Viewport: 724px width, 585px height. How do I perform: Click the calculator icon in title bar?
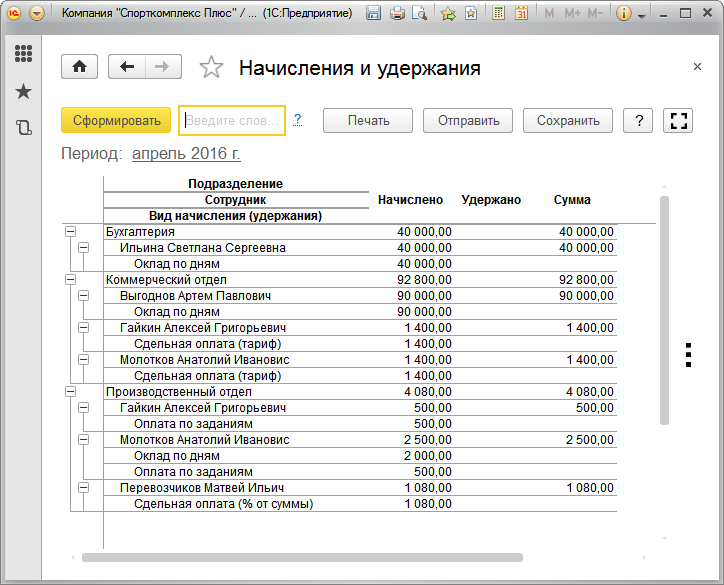click(x=497, y=14)
